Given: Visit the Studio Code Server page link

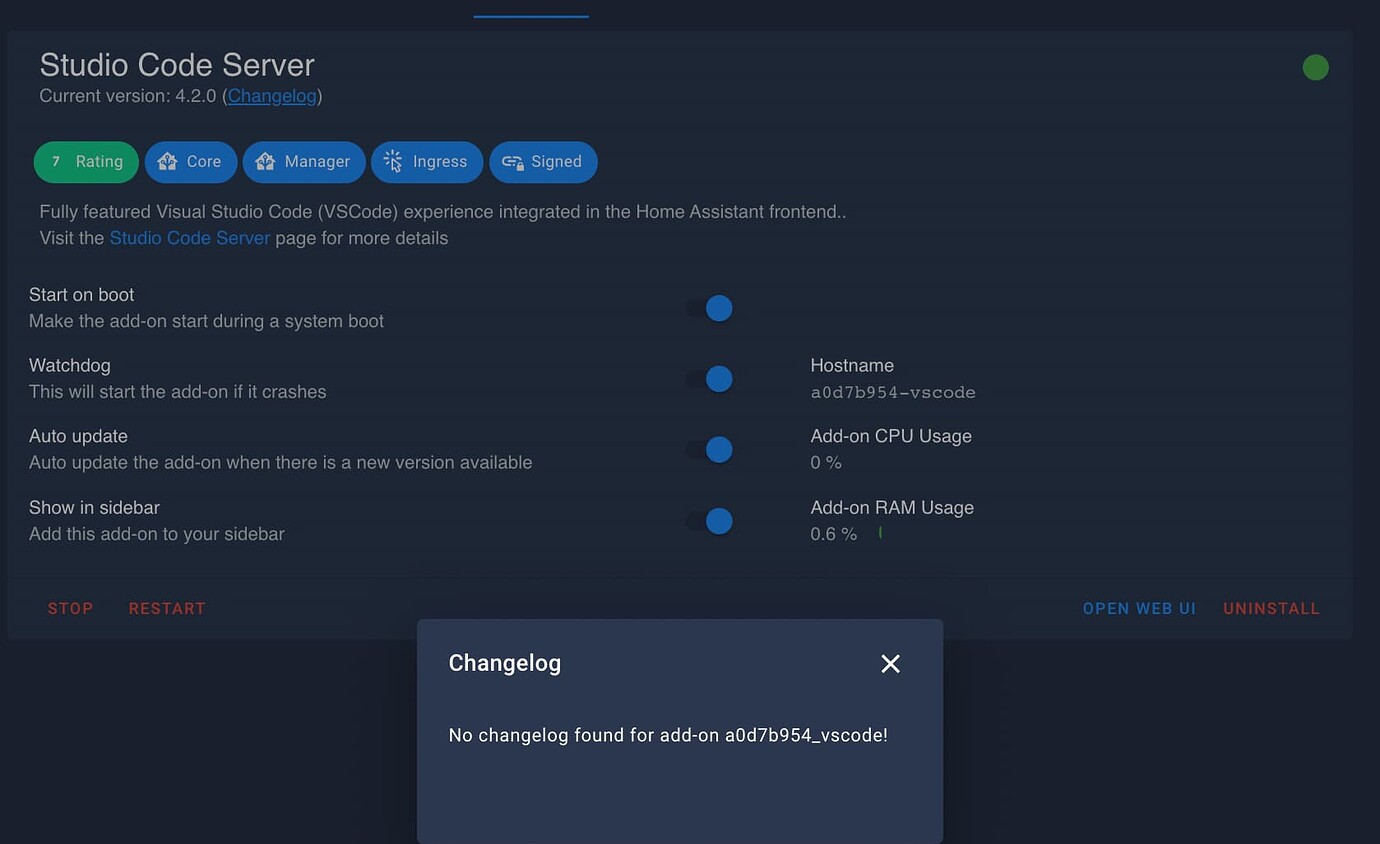Looking at the screenshot, I should click(x=189, y=238).
